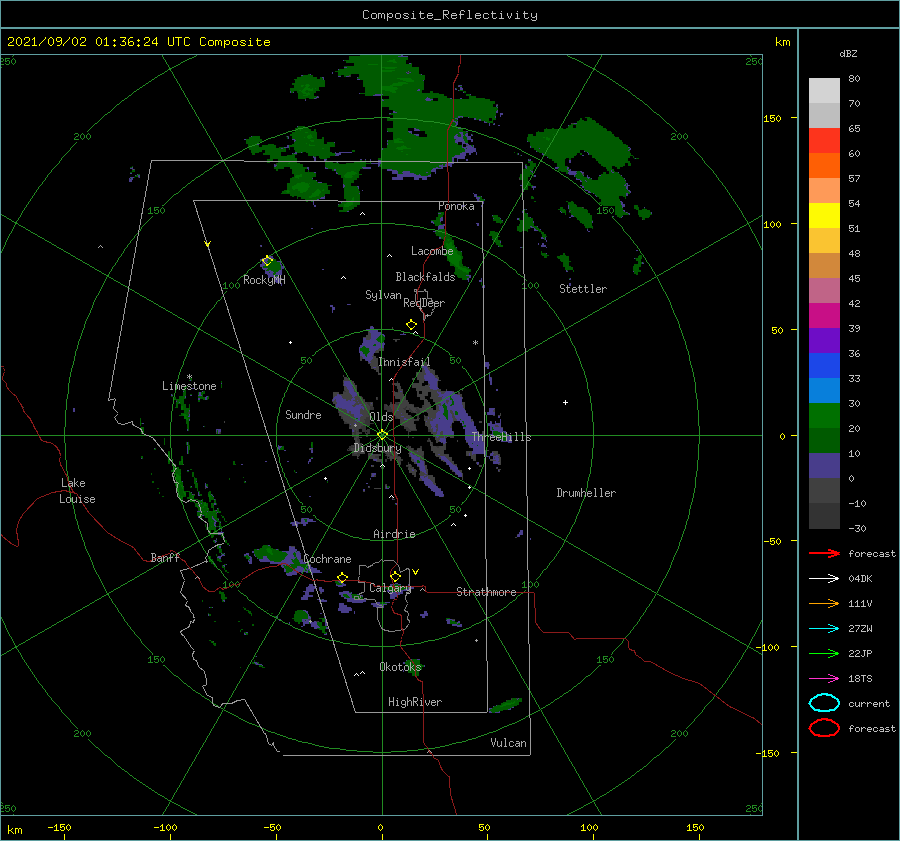Click the dBZ legend heading
This screenshot has height=841, width=900.
coord(848,53)
